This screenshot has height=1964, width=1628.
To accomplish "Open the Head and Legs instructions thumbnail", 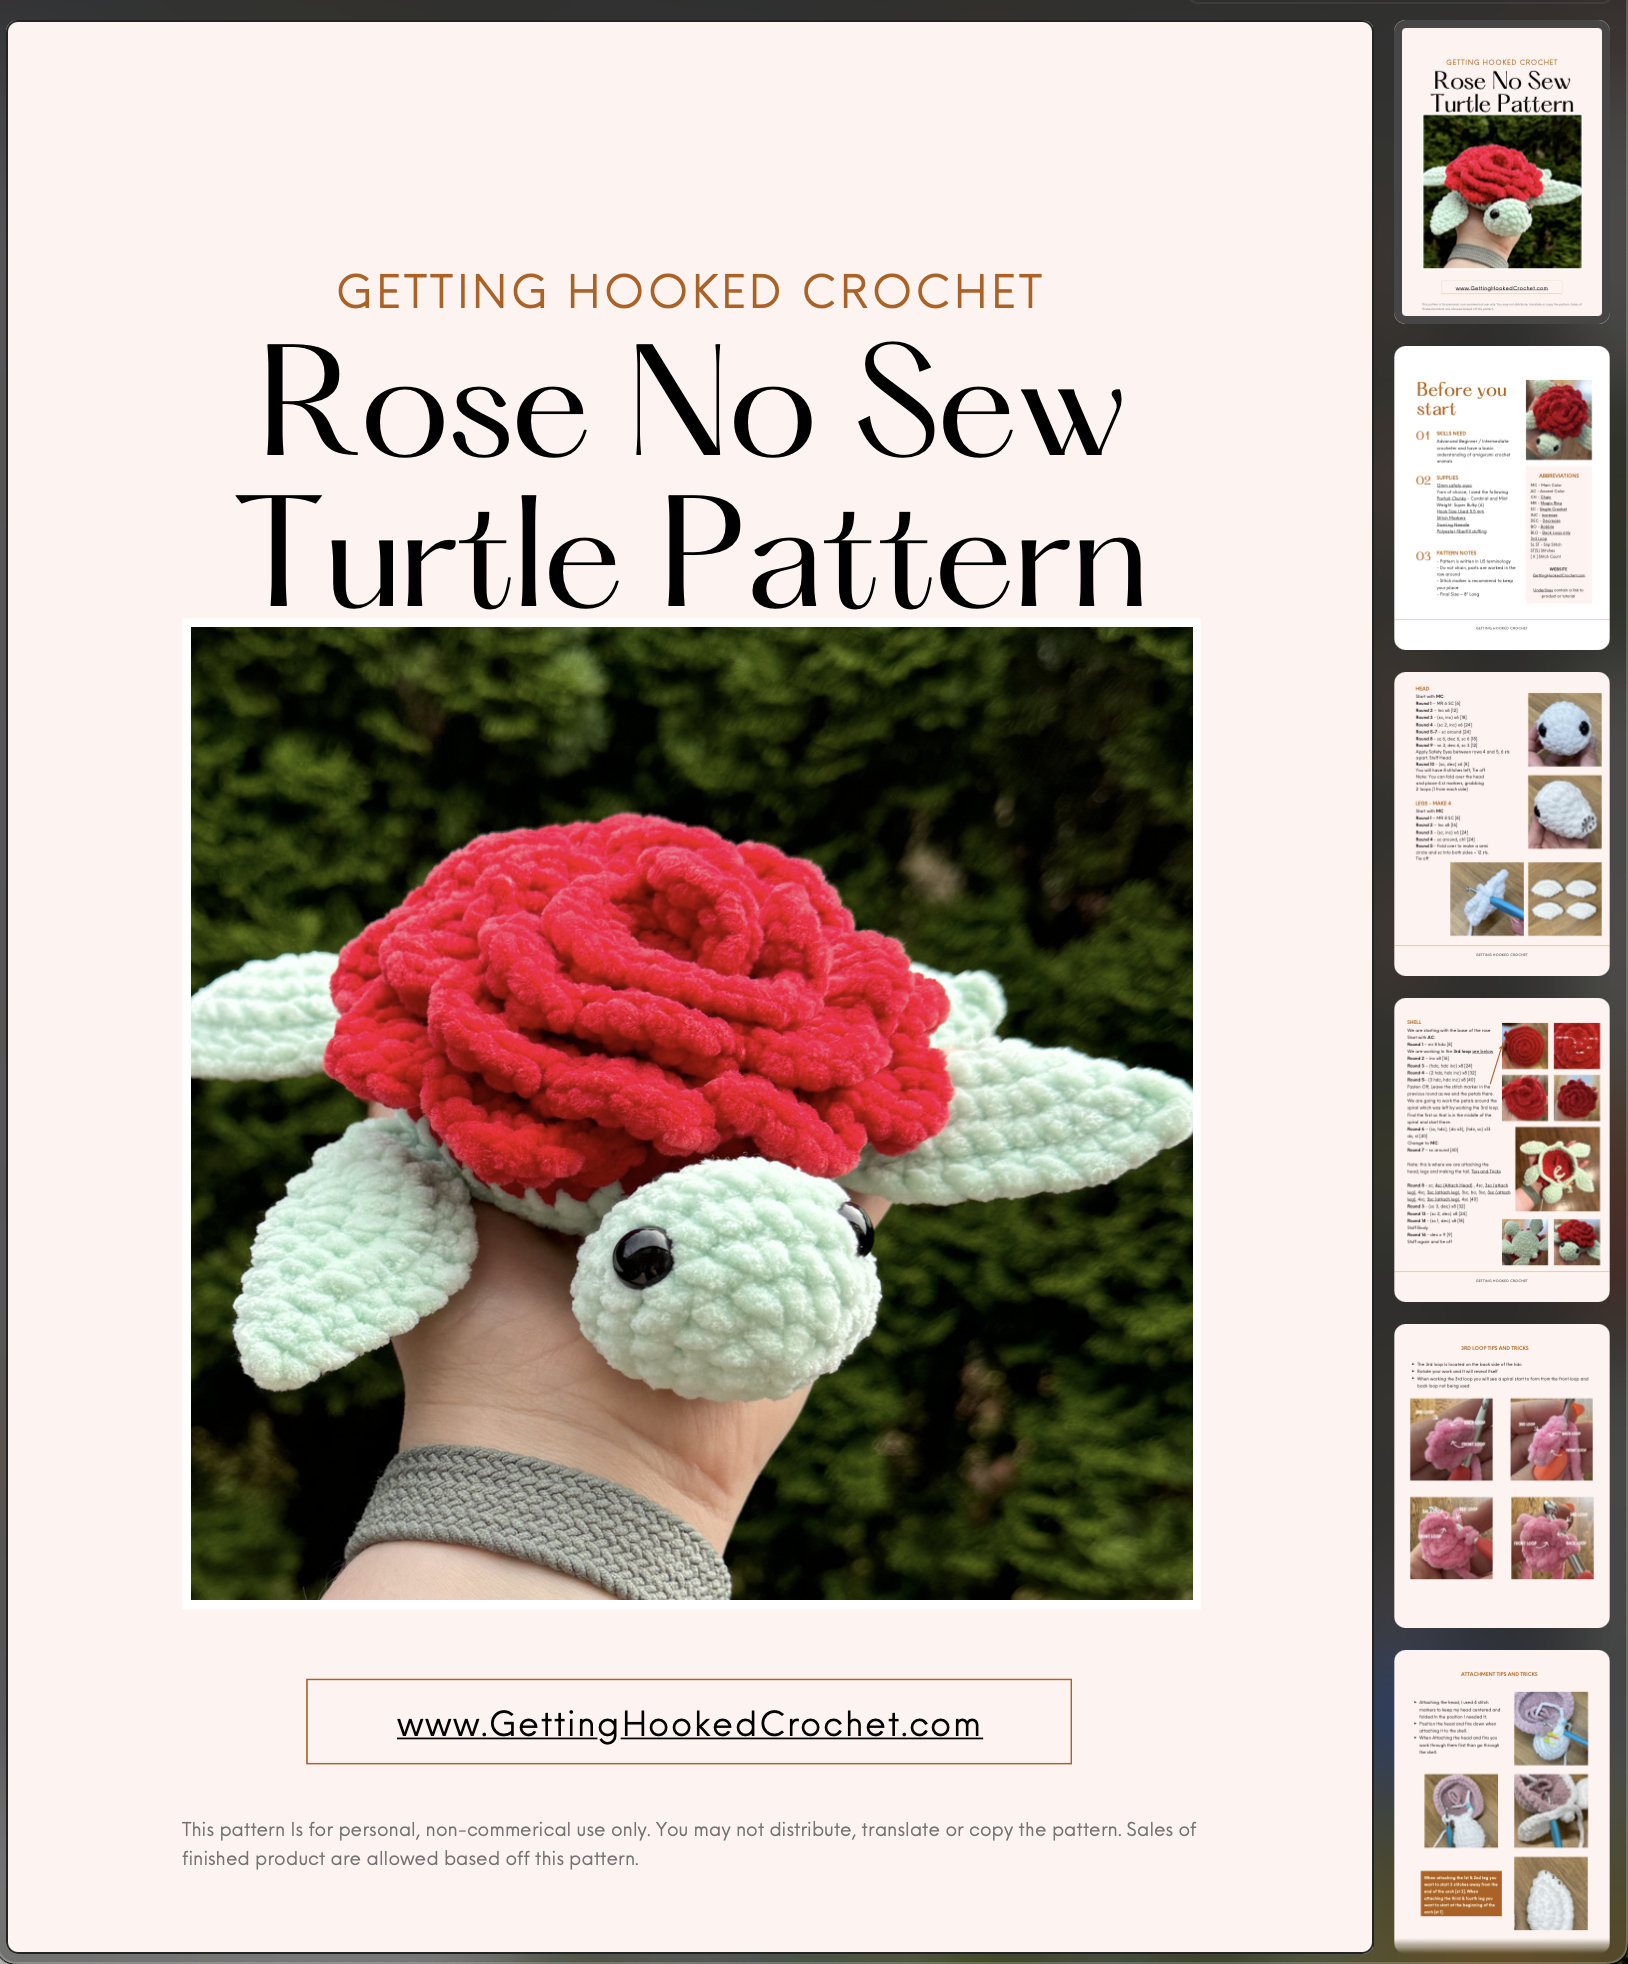I will (1501, 824).
